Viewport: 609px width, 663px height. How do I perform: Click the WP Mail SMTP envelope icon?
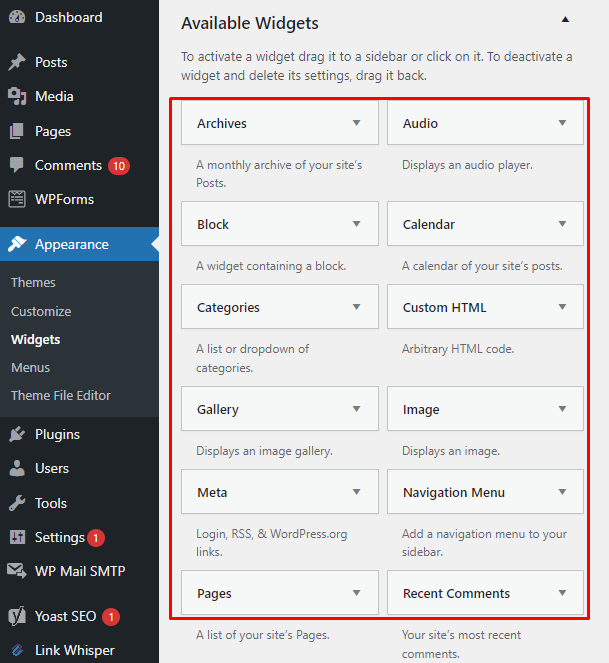click(x=17, y=571)
